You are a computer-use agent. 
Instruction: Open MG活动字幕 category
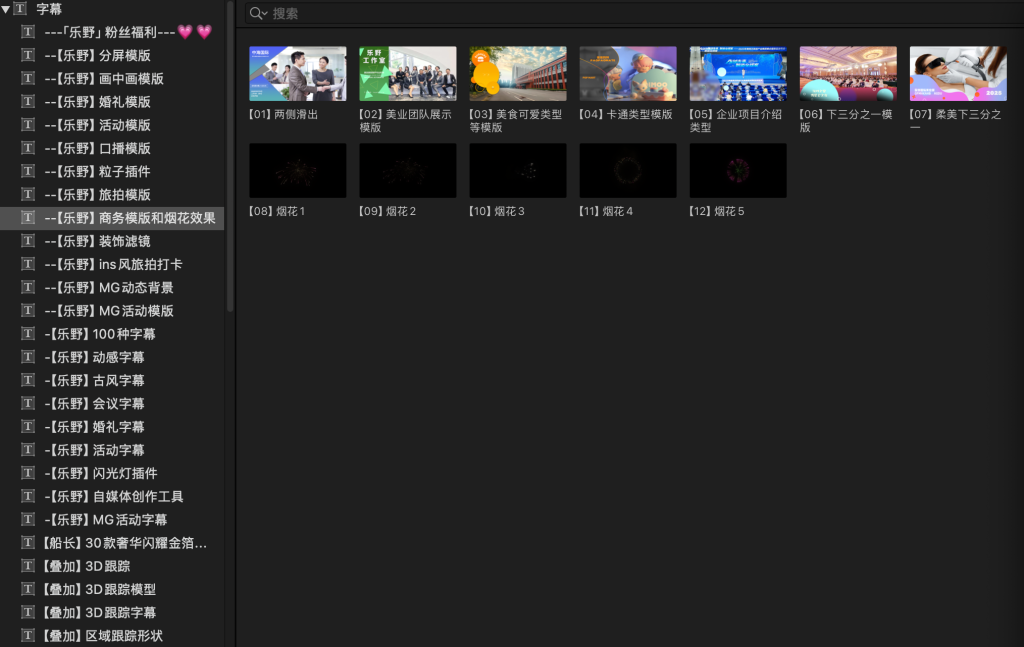point(112,520)
